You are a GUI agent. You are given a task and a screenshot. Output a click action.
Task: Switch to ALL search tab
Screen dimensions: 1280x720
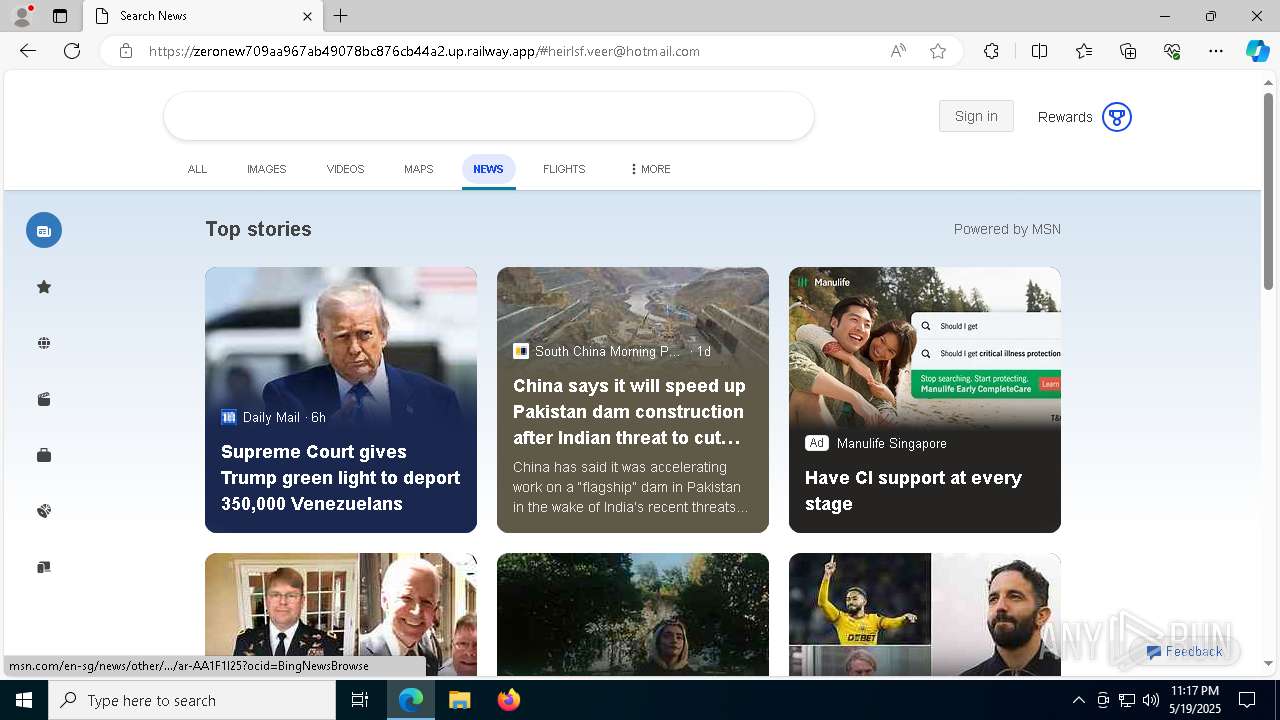pyautogui.click(x=197, y=169)
